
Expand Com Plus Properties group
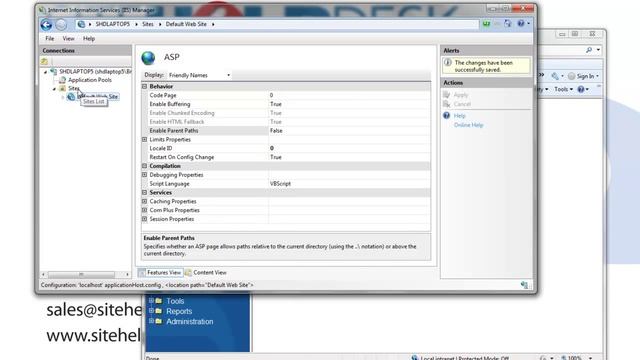[x=144, y=210]
